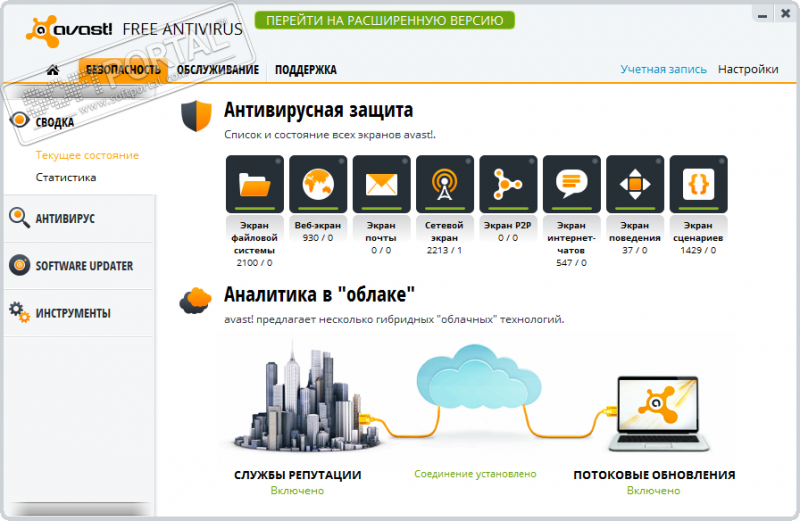
Task: Go to the home screen via house icon
Action: coord(53,69)
